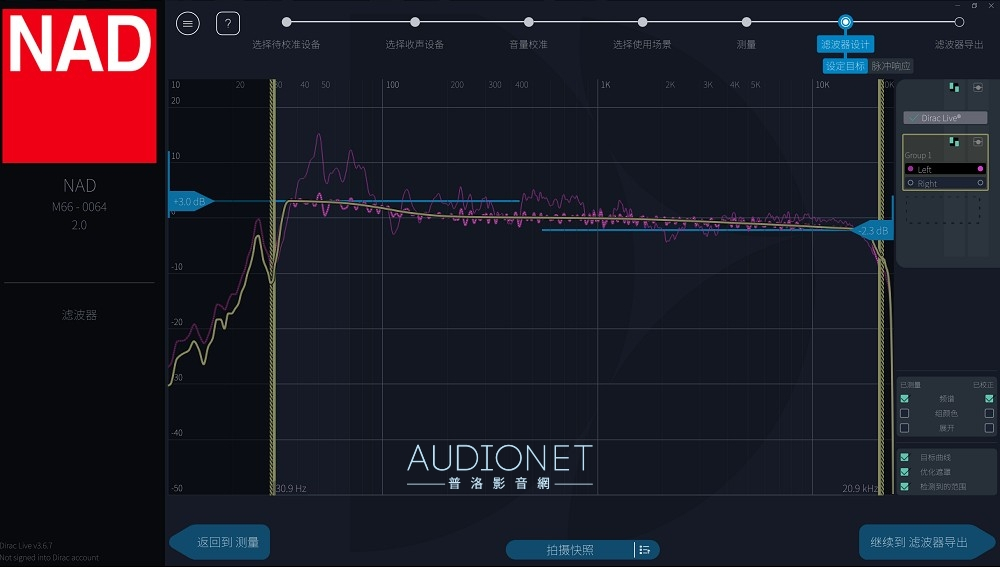Select Left channel row in Group 1
1000x567 pixels.
[x=945, y=169]
